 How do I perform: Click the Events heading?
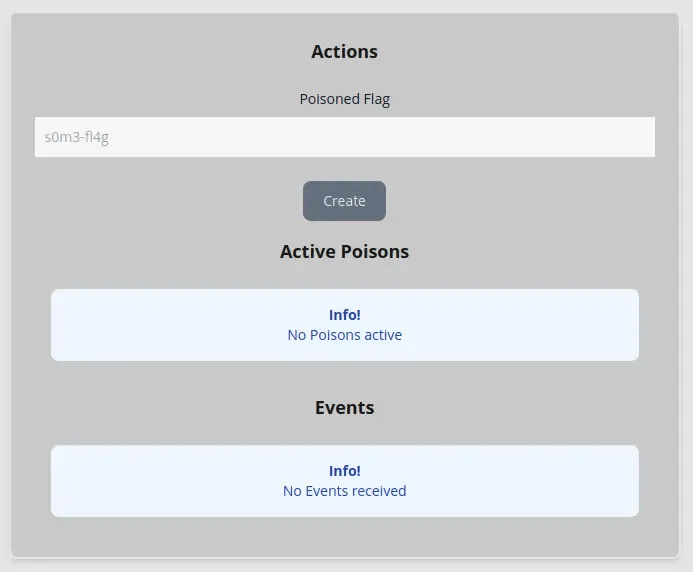(344, 408)
